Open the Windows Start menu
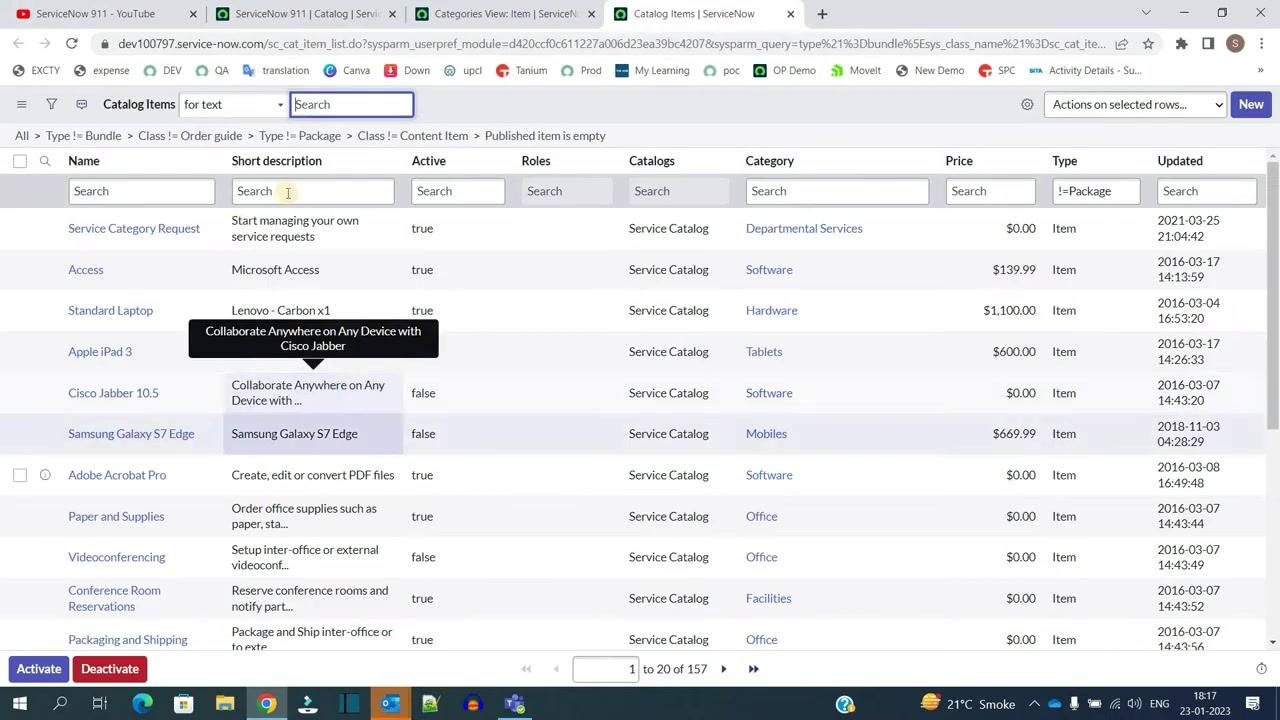This screenshot has width=1280, height=720. click(20, 704)
